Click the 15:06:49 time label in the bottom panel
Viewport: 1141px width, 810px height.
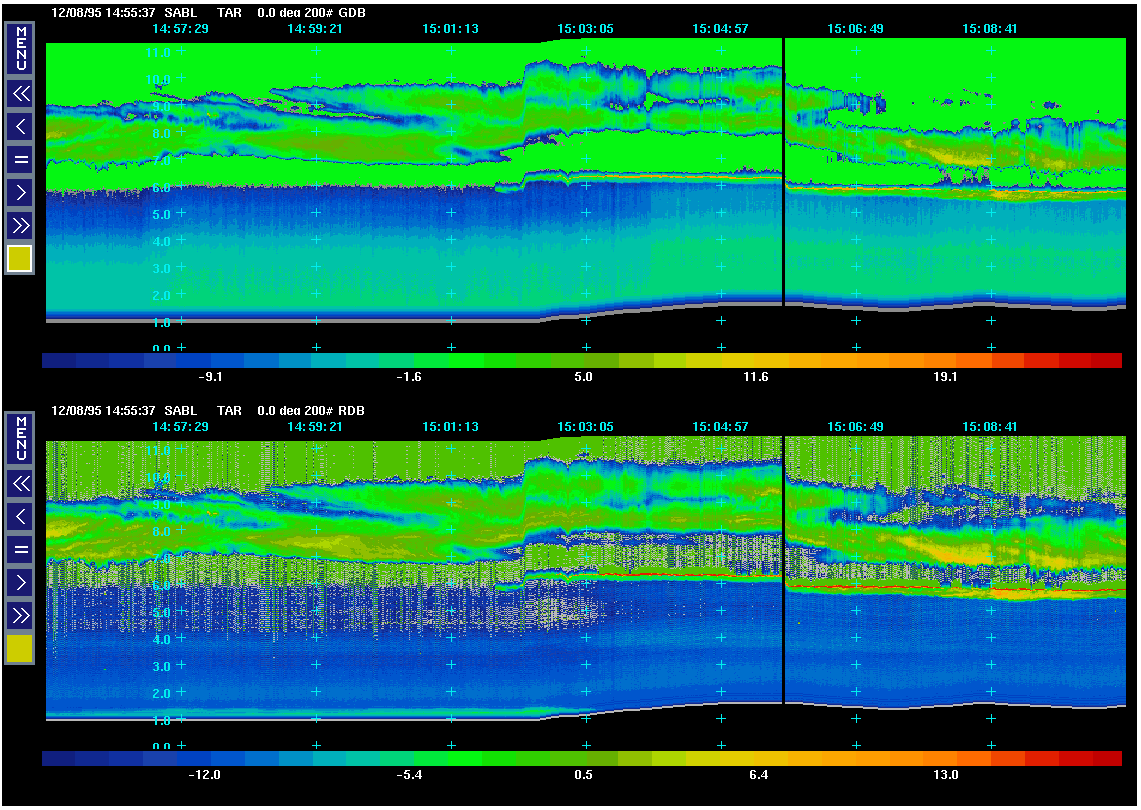coord(855,427)
